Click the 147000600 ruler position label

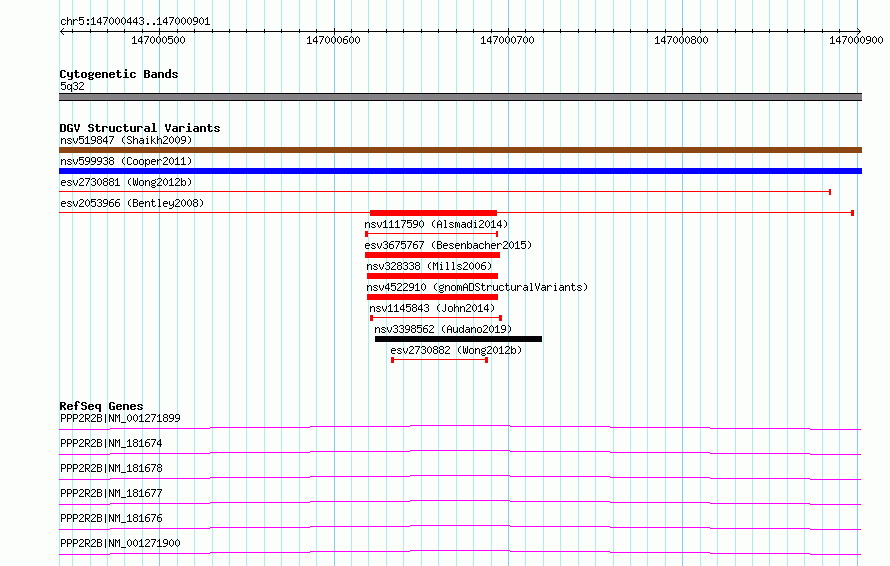pyautogui.click(x=333, y=40)
